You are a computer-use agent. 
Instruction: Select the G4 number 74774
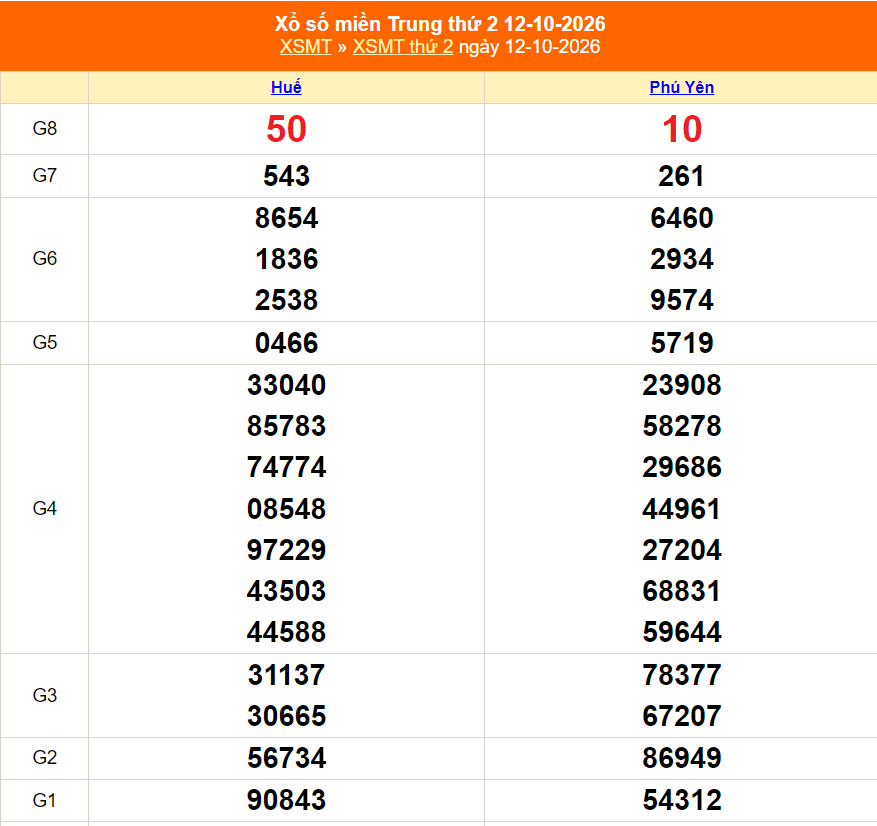pyautogui.click(x=286, y=468)
